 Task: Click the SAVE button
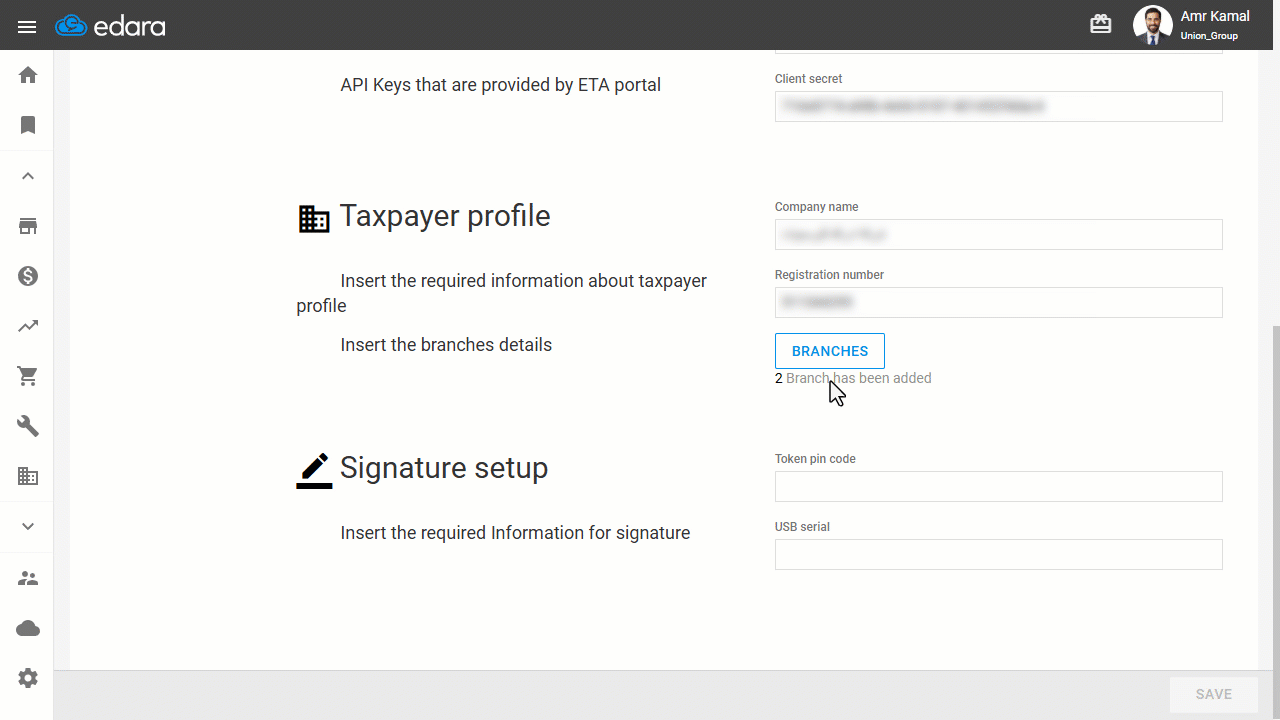(x=1214, y=694)
